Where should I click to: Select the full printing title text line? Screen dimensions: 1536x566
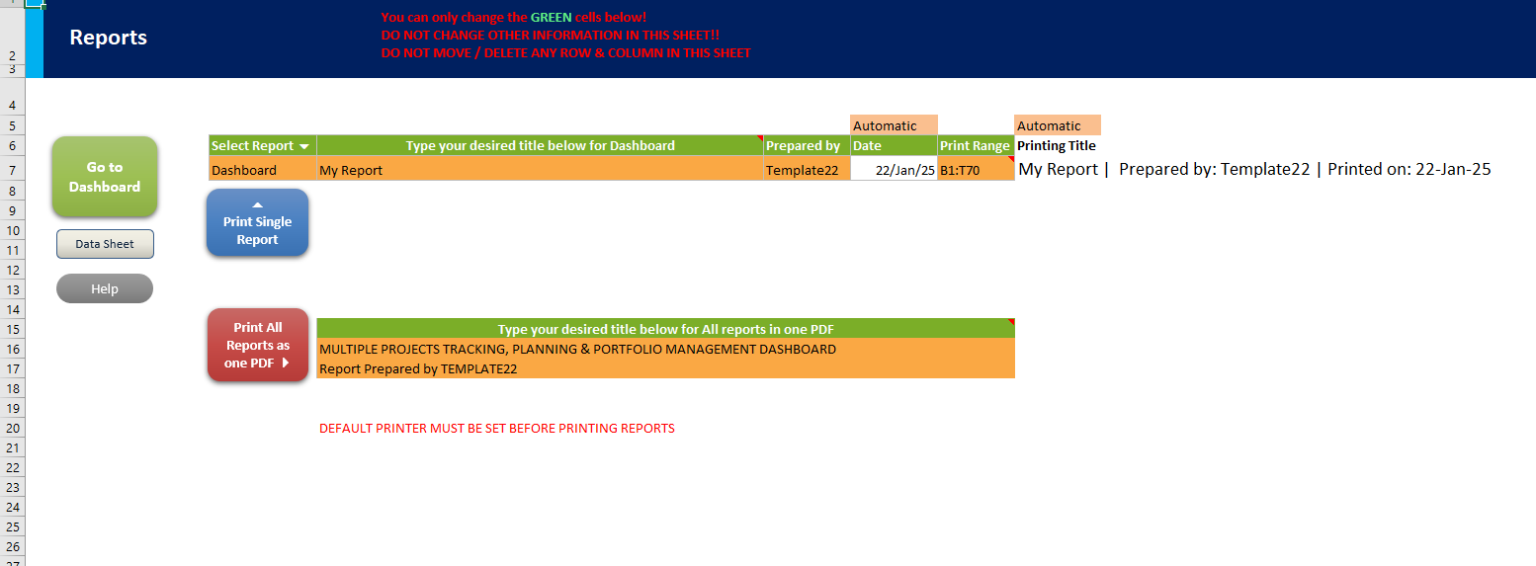click(x=1255, y=169)
